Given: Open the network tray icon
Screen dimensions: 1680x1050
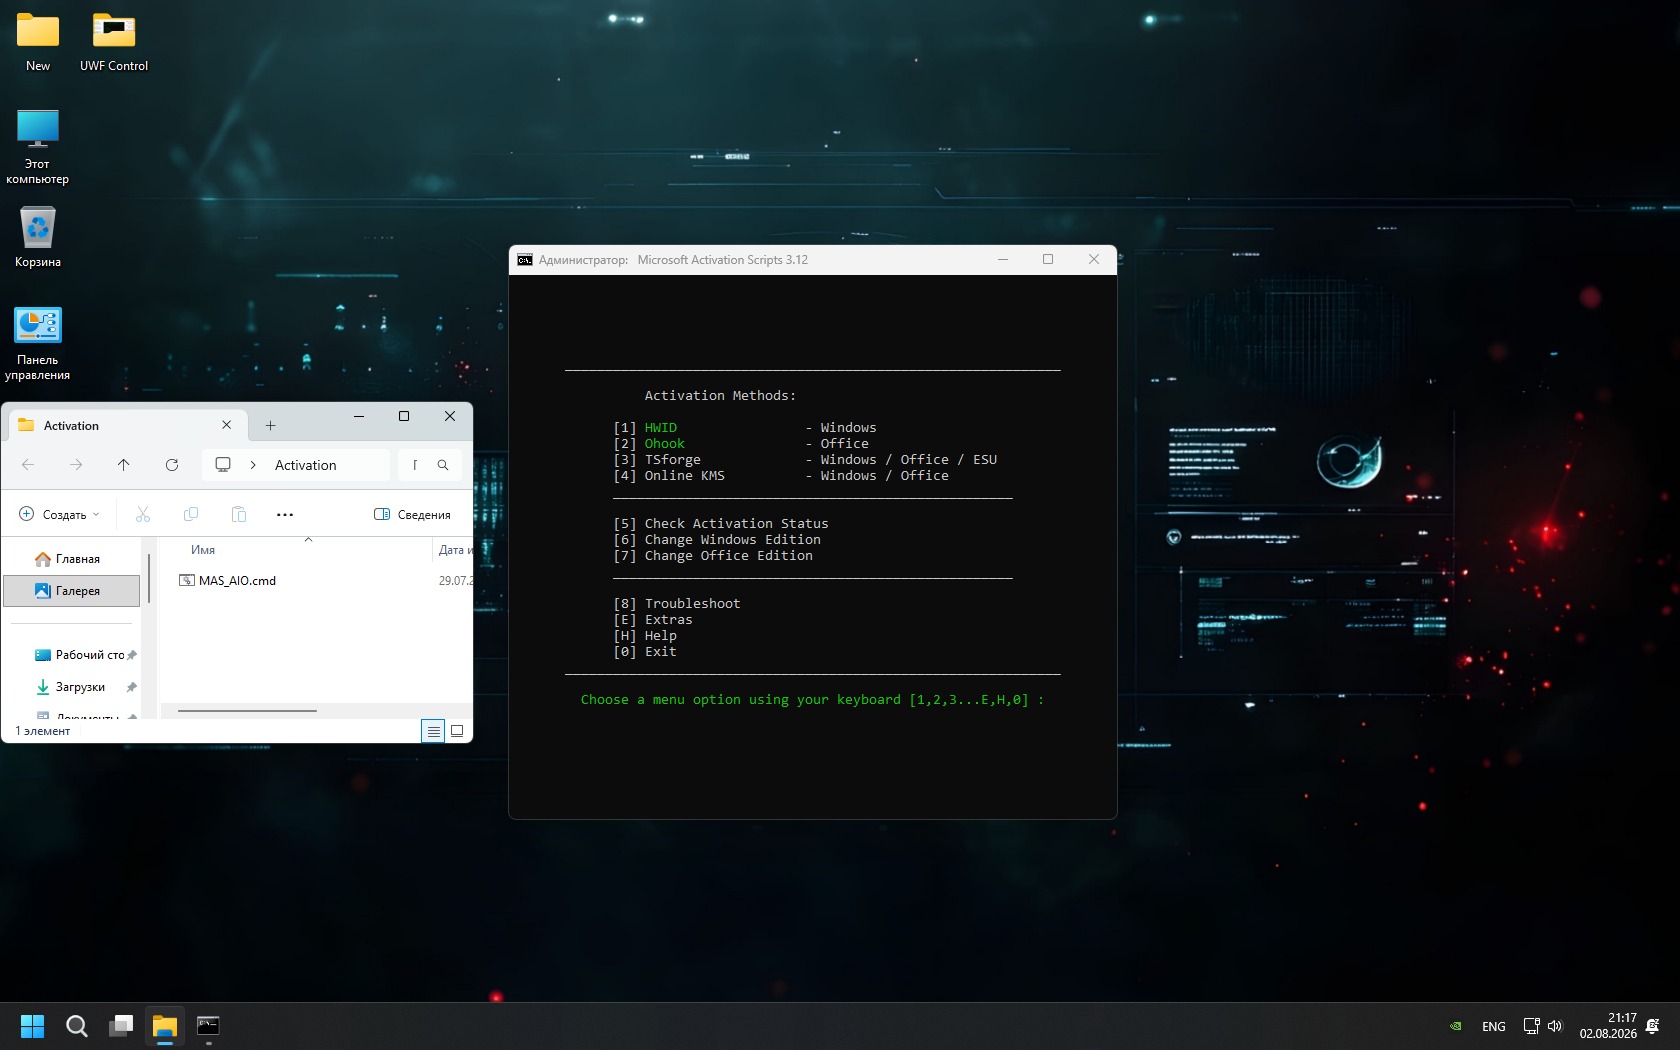Looking at the screenshot, I should point(1531,1026).
